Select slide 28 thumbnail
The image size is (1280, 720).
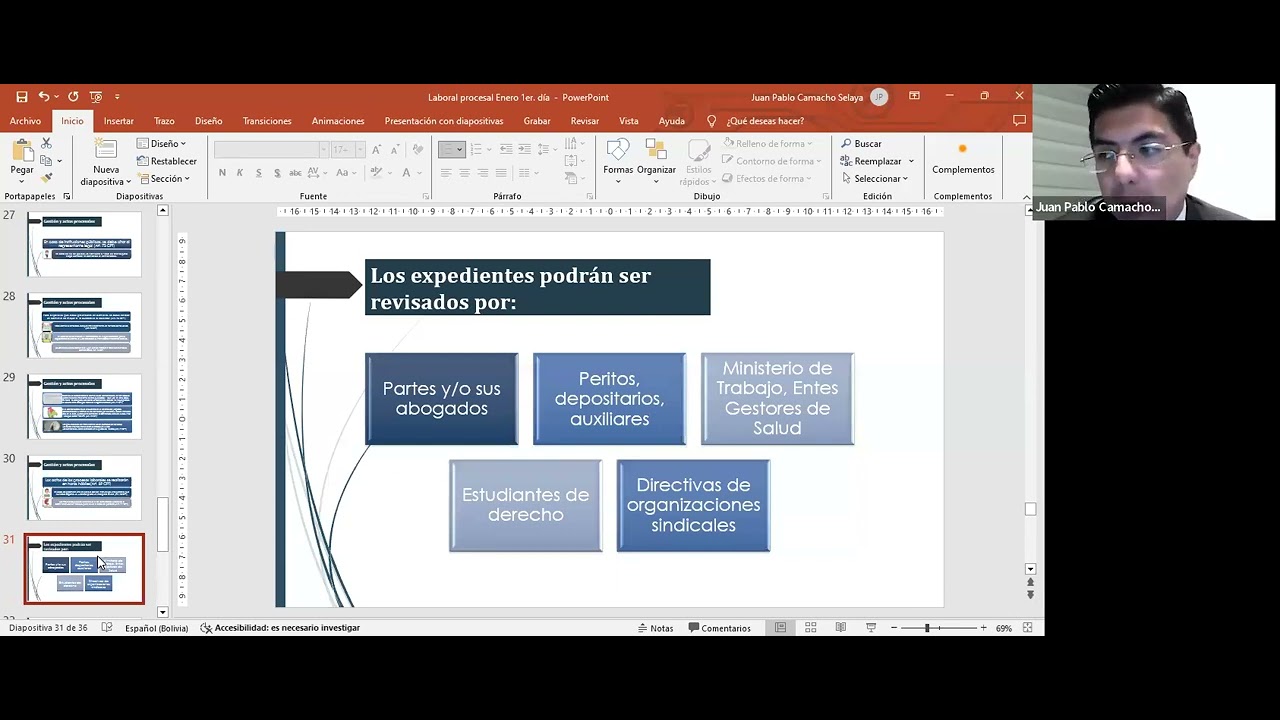point(85,325)
